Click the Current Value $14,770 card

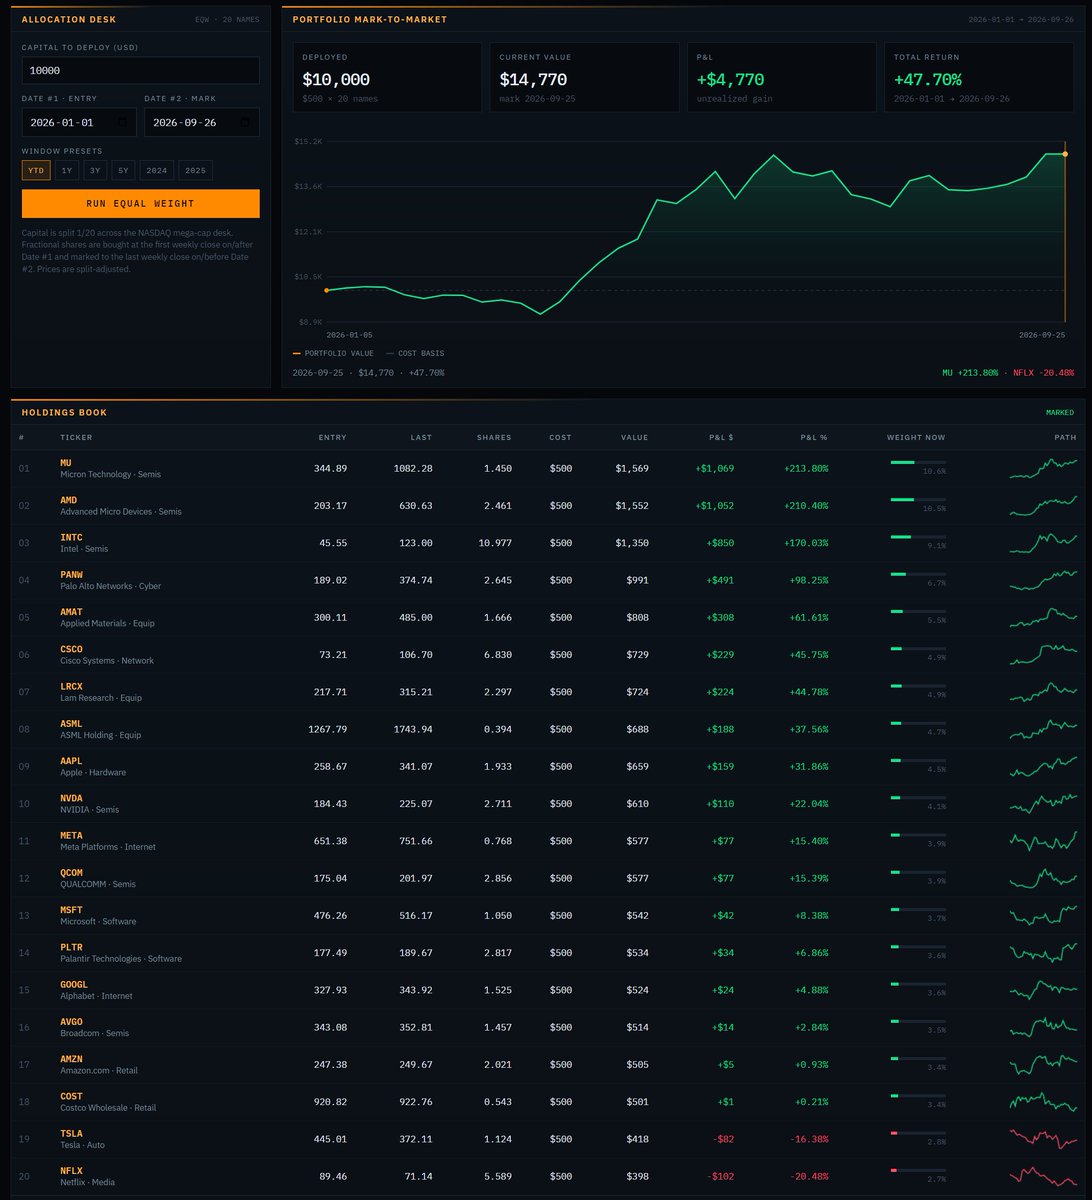pos(584,76)
